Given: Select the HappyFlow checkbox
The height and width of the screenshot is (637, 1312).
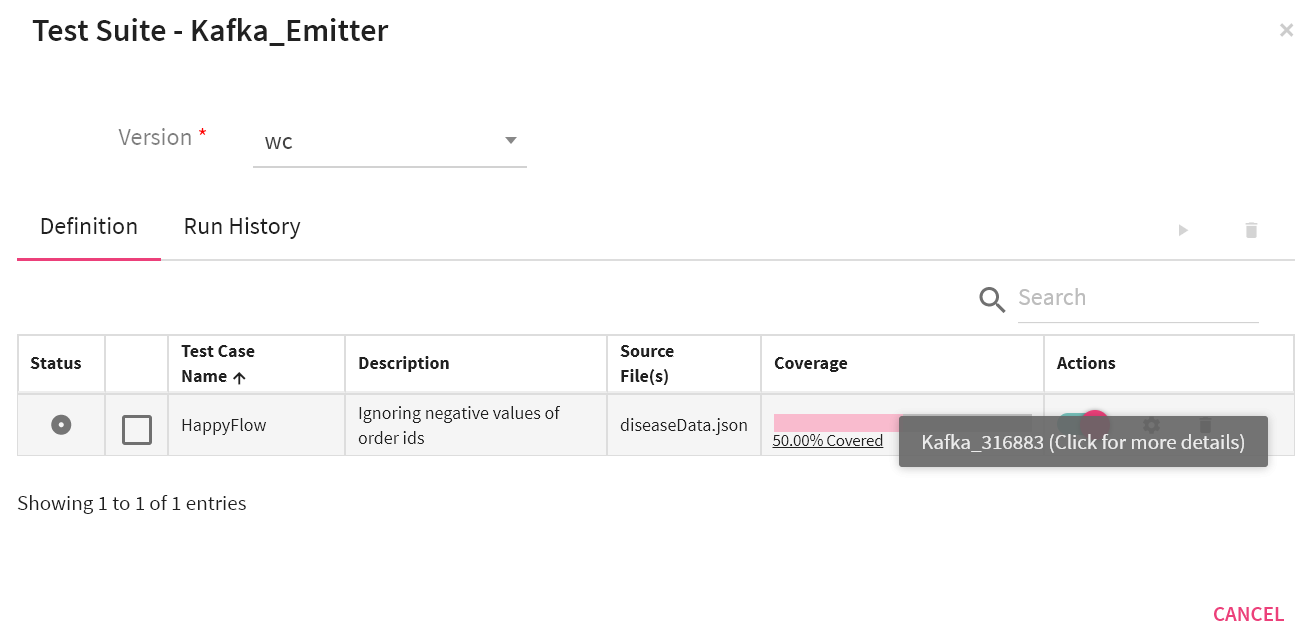Looking at the screenshot, I should [137, 430].
